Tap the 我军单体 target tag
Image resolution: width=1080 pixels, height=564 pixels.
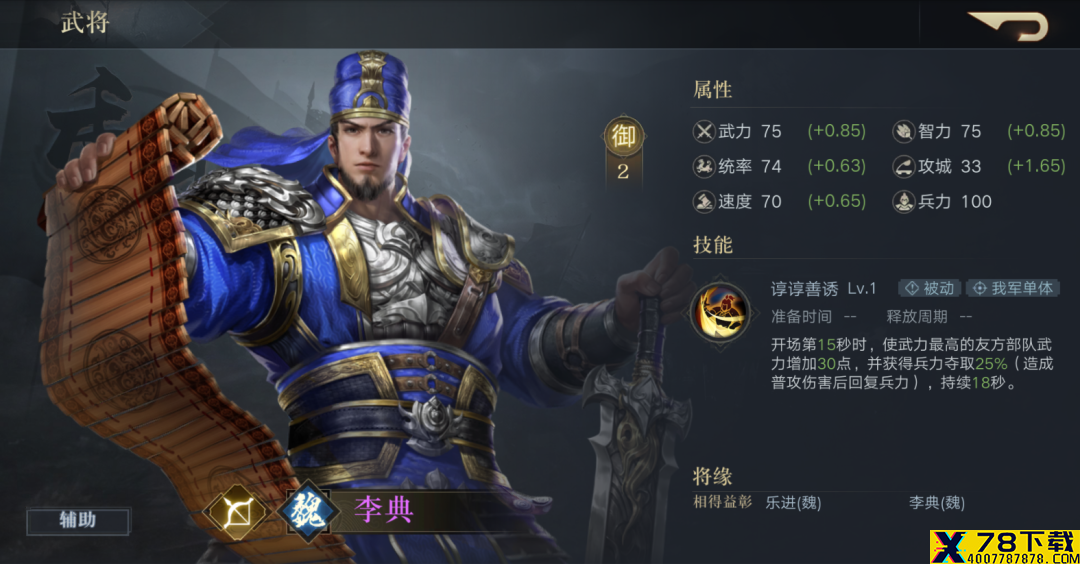pos(1012,289)
